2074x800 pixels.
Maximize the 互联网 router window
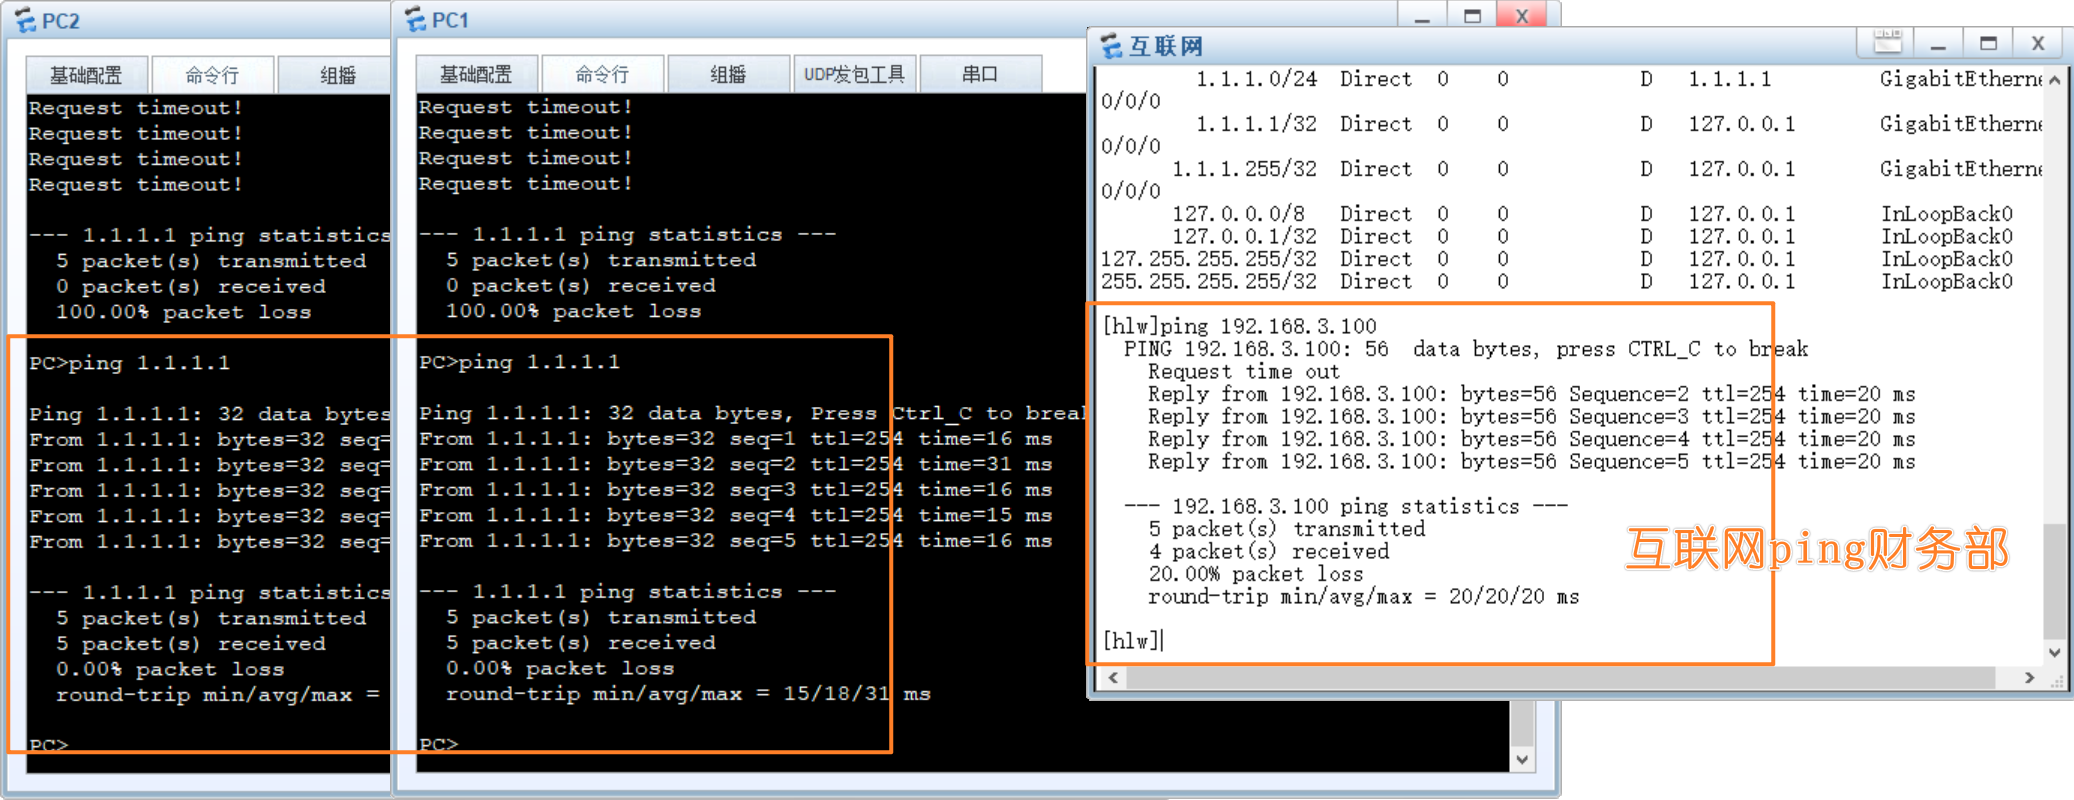(1988, 44)
